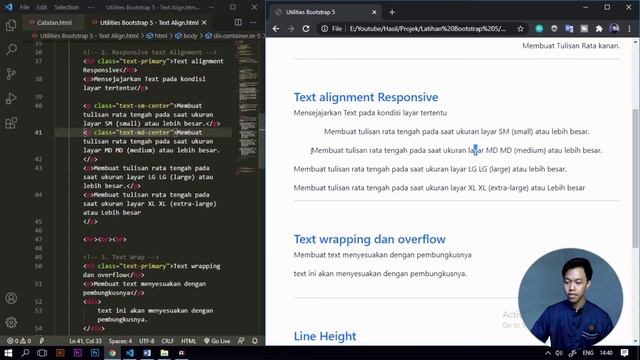Open the Edit menu in VS Code
Screen dimensions: 640x360
41,7
